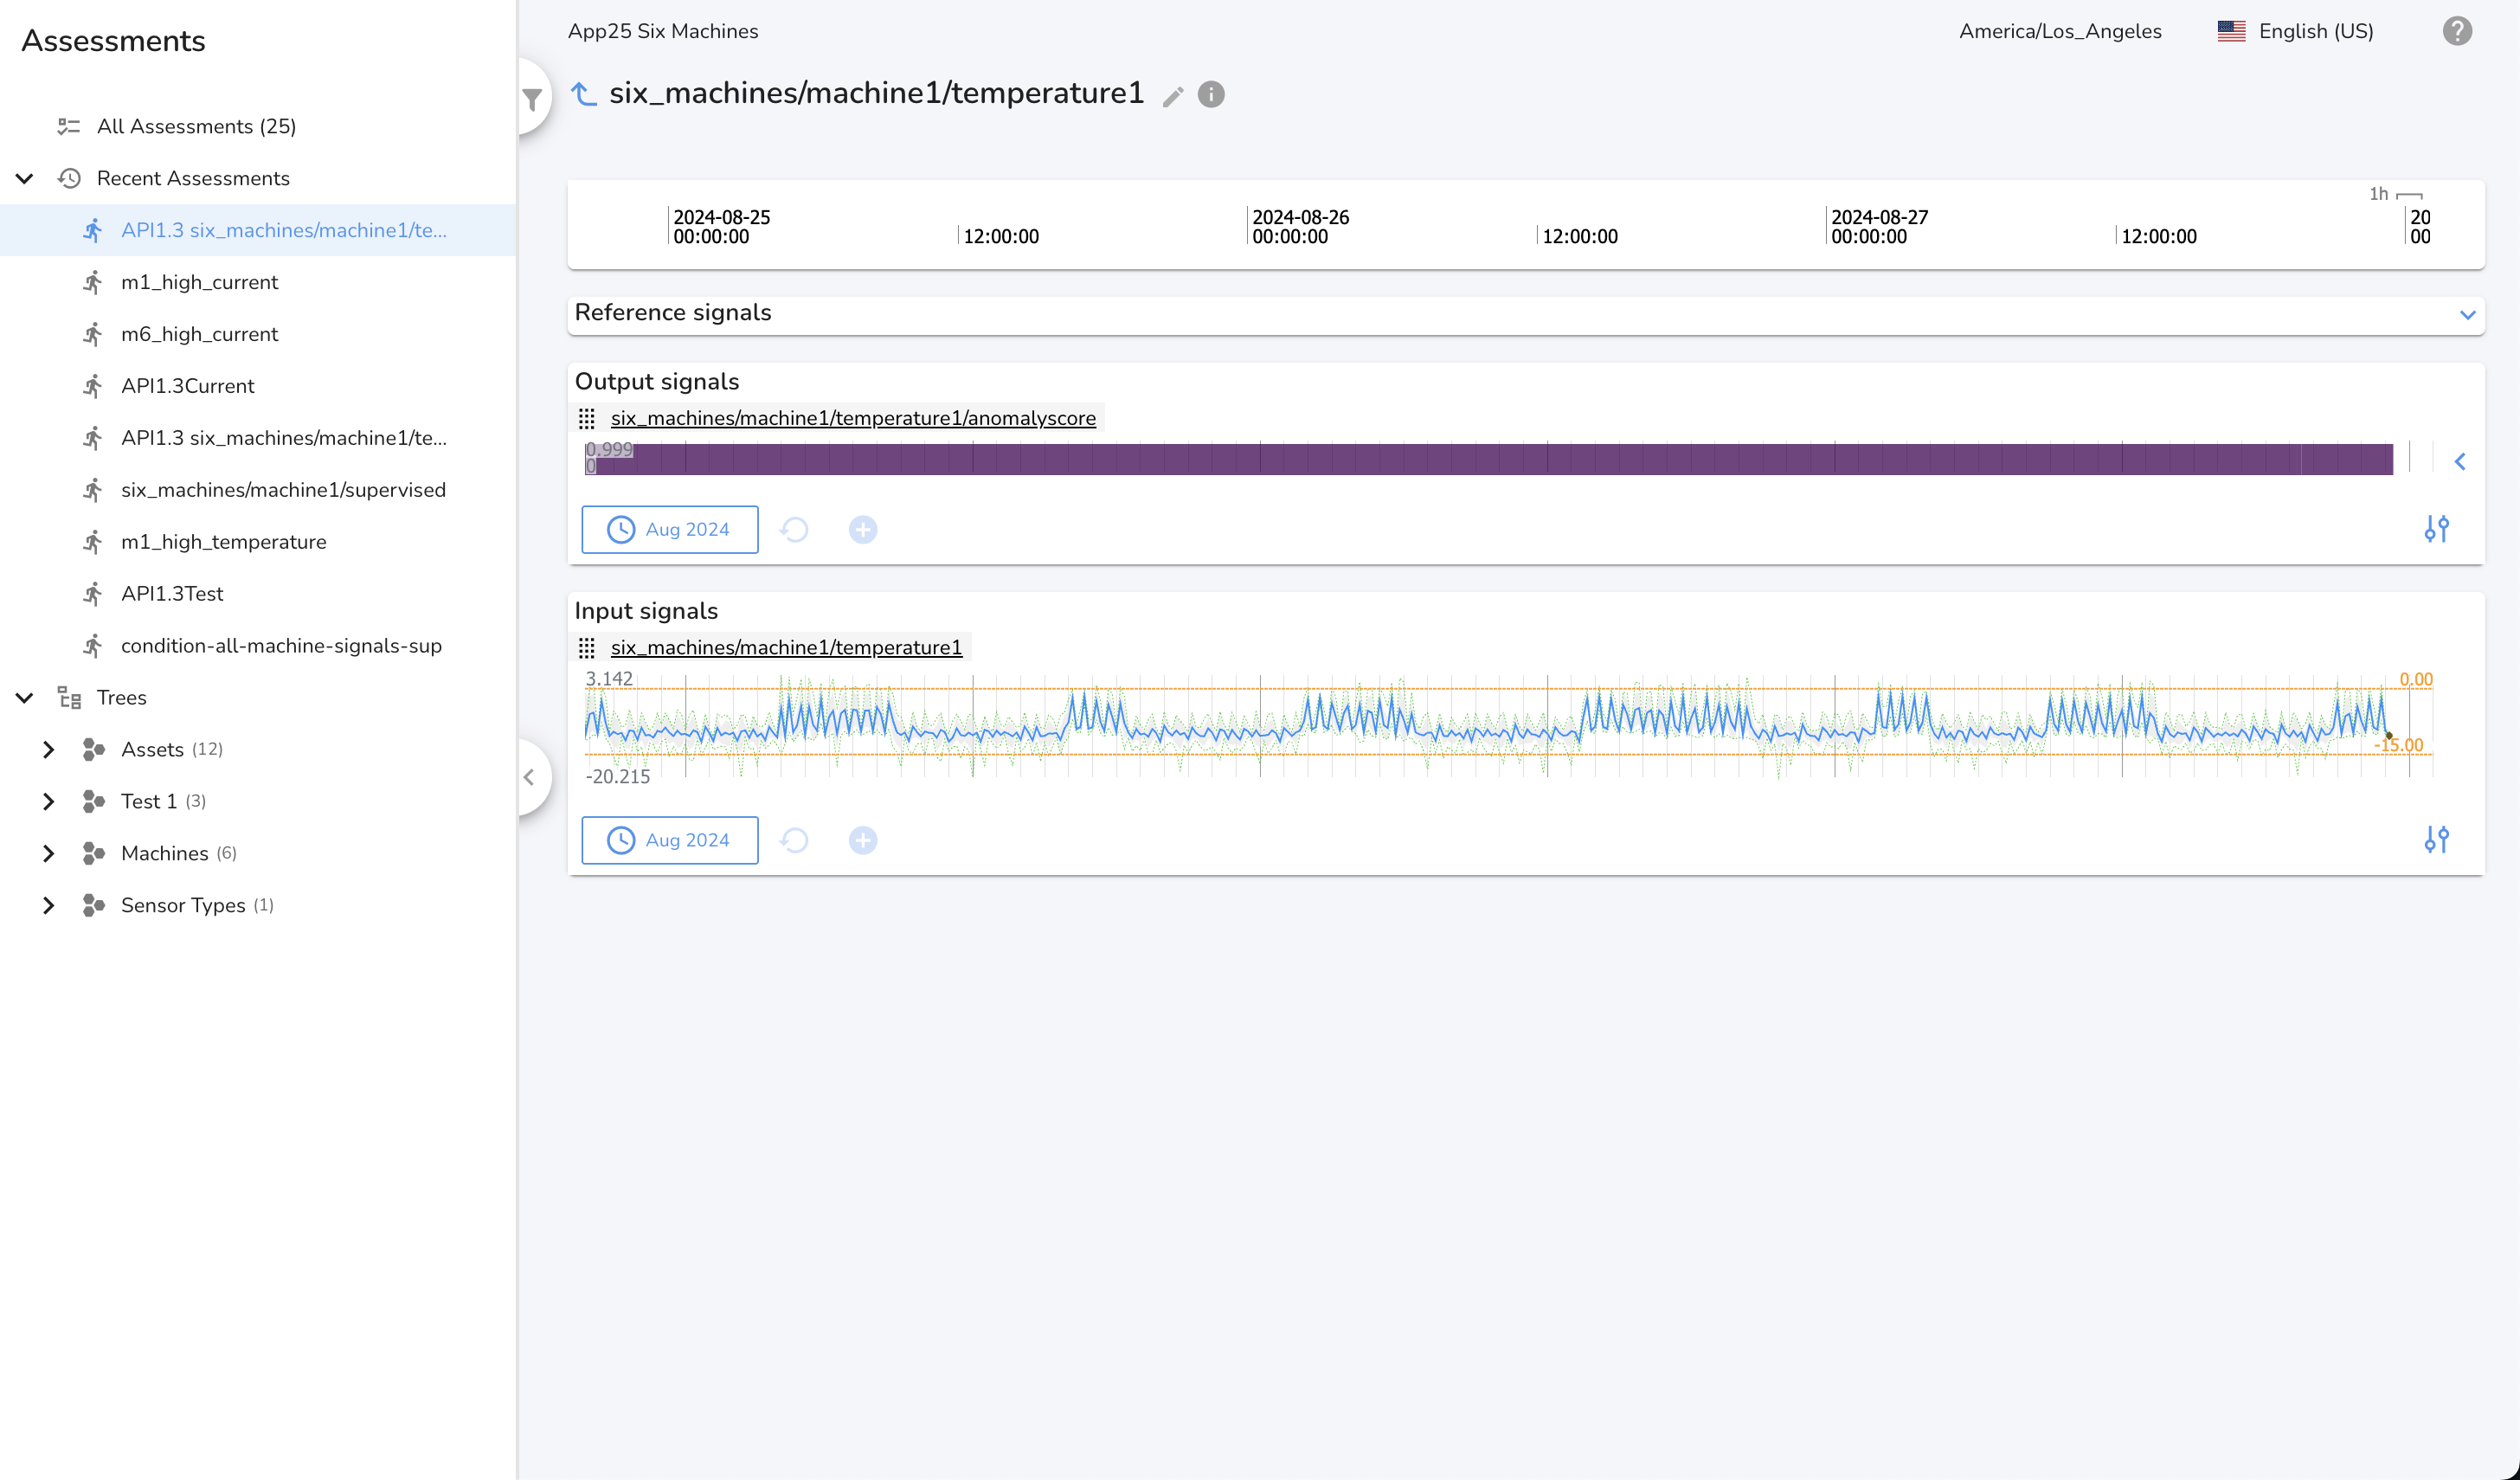The image size is (2520, 1480).
Task: Click Aug 2024 button under Output signals
Action: (670, 530)
